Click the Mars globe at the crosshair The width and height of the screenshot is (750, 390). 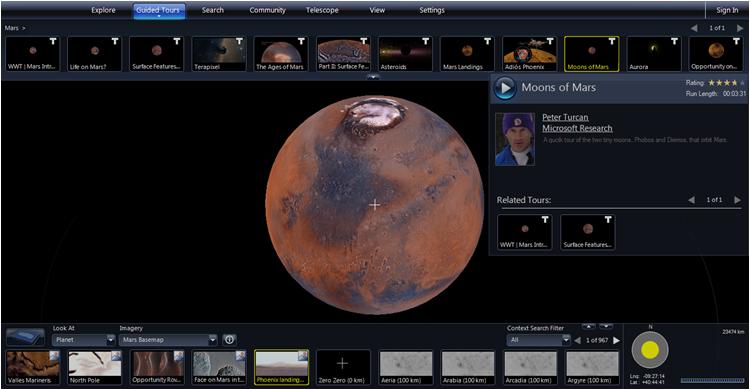375,205
